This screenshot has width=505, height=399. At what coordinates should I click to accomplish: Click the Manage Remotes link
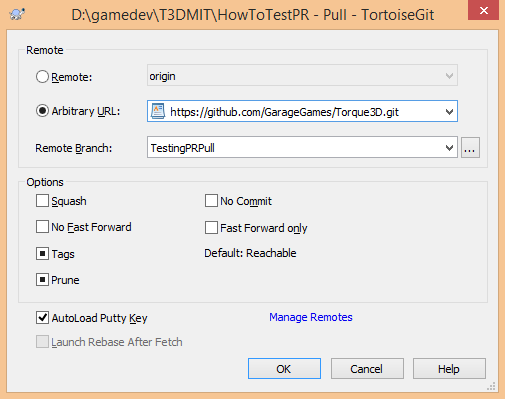tap(311, 317)
